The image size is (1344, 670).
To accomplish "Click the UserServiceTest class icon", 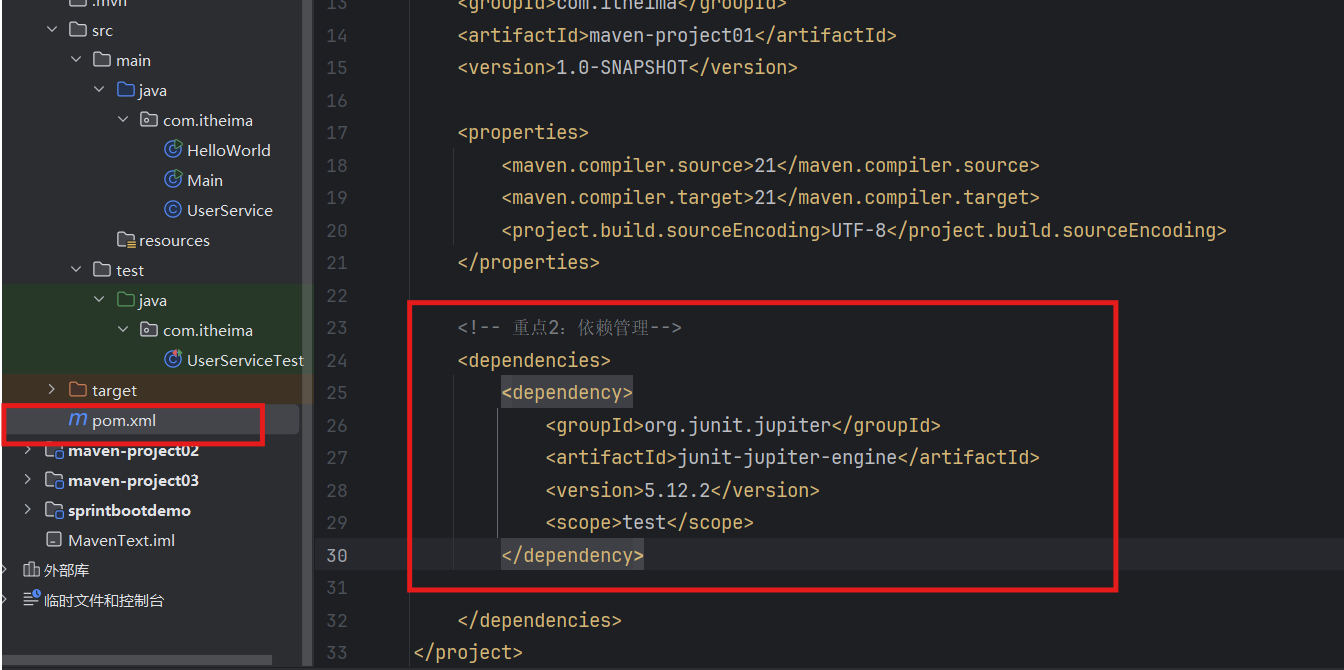I will 173,360.
